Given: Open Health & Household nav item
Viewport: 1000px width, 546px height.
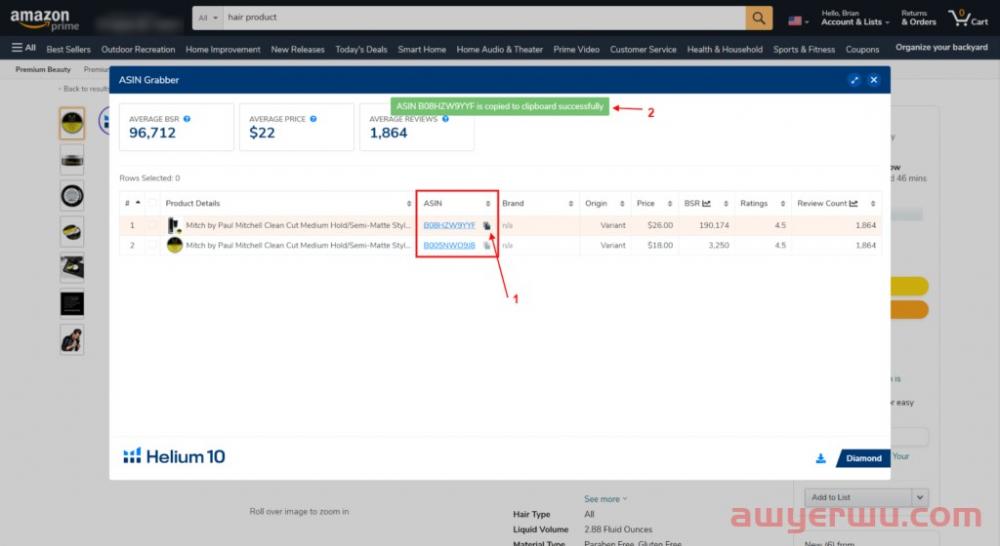Looking at the screenshot, I should coord(724,49).
